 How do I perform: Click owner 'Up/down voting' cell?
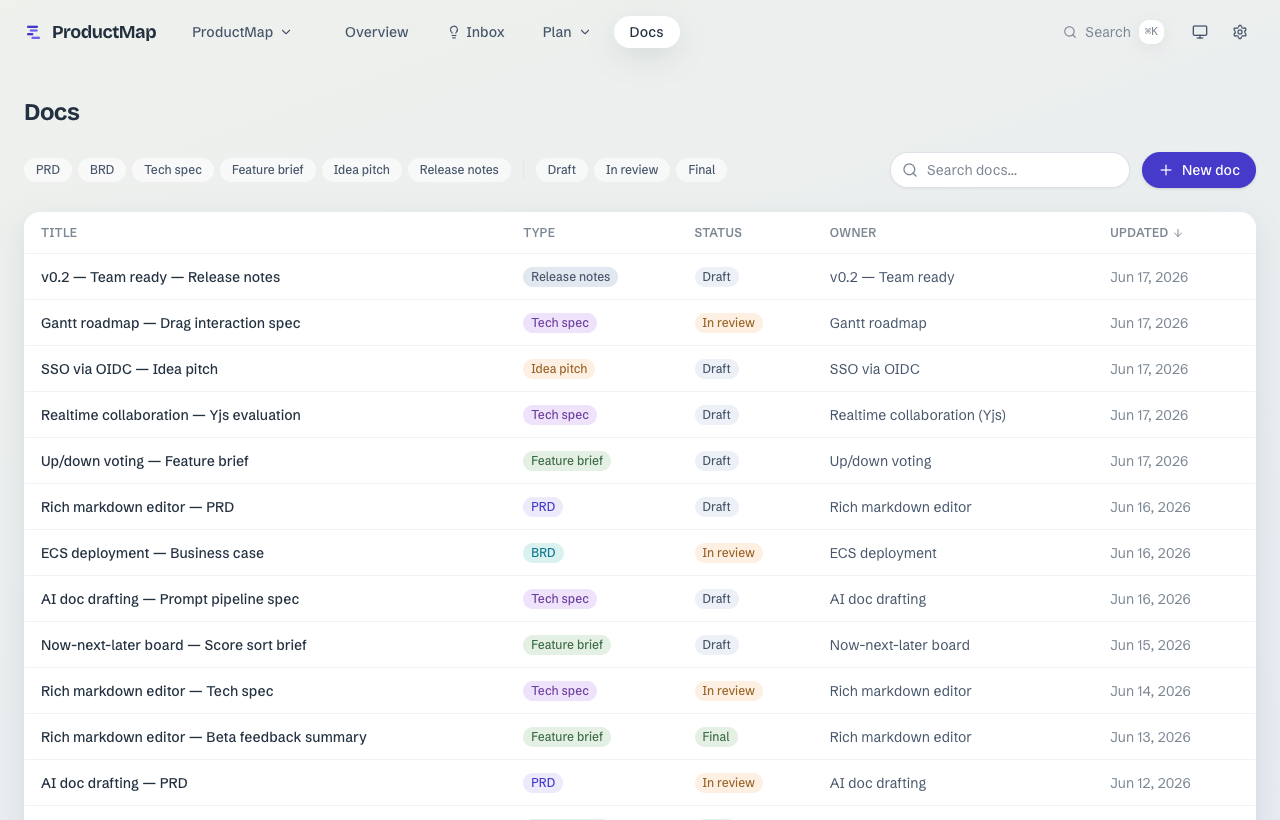click(880, 461)
